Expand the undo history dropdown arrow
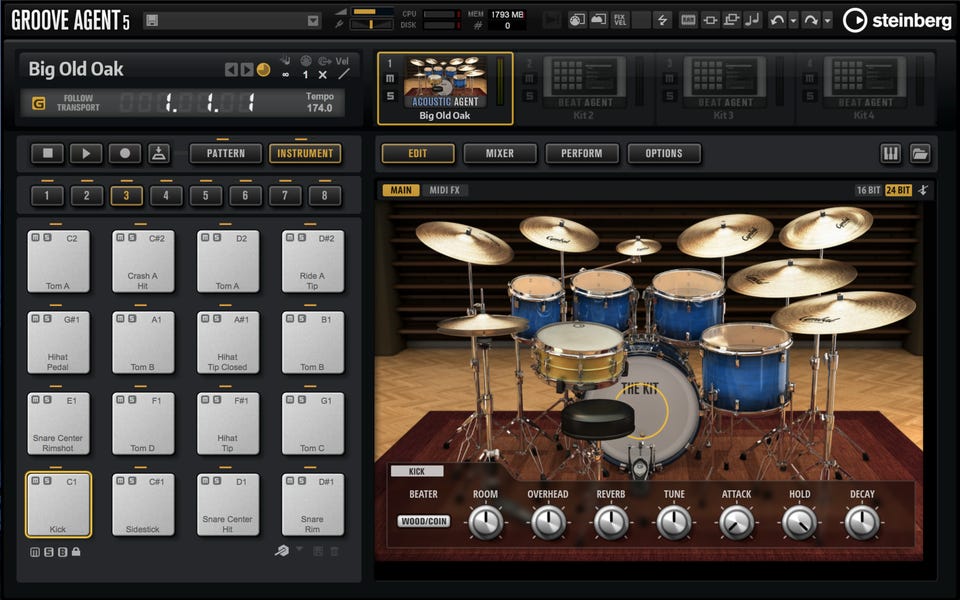This screenshot has height=600, width=960. click(794, 20)
